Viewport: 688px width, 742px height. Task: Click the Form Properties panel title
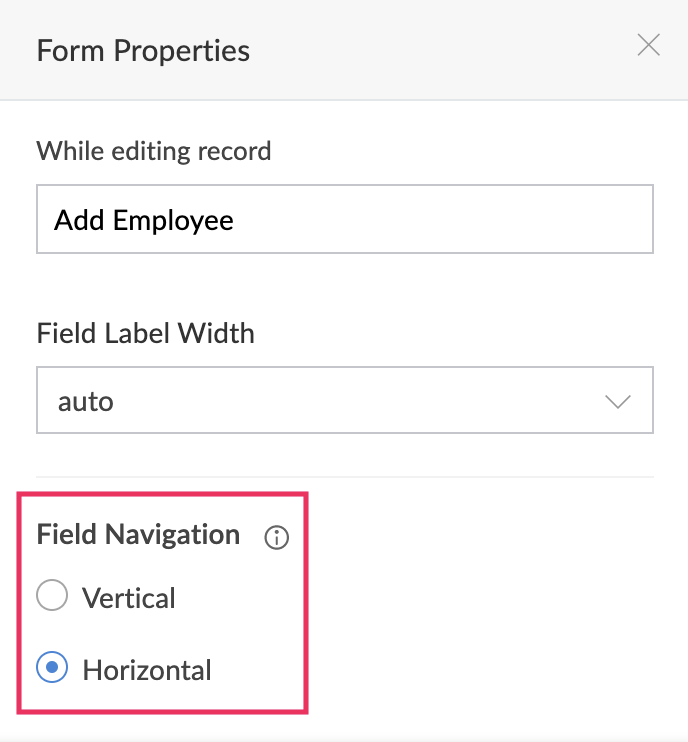click(143, 49)
